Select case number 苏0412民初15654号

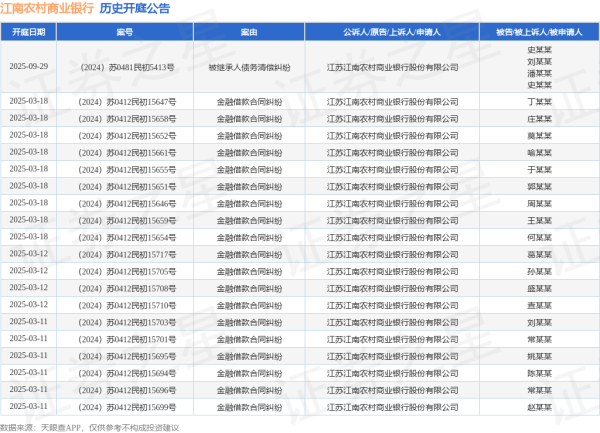coord(127,238)
